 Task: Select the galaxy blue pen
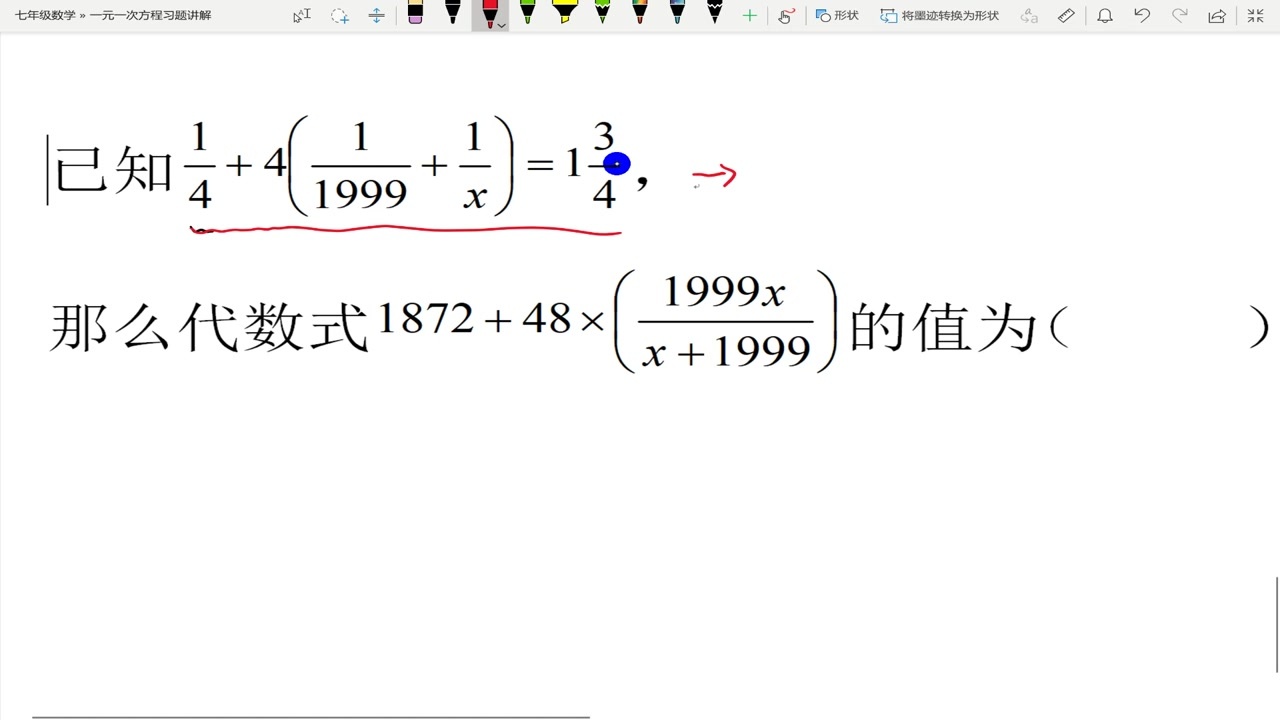click(x=677, y=13)
